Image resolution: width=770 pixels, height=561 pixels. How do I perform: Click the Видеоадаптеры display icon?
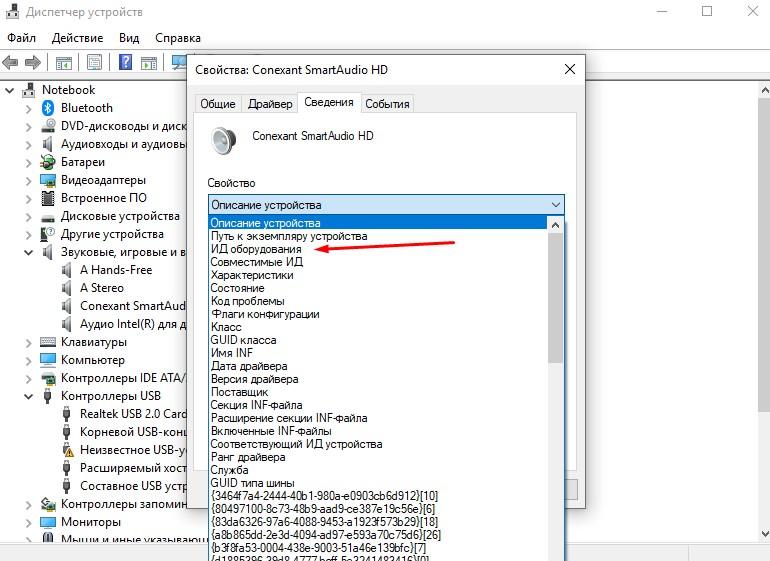(47, 180)
